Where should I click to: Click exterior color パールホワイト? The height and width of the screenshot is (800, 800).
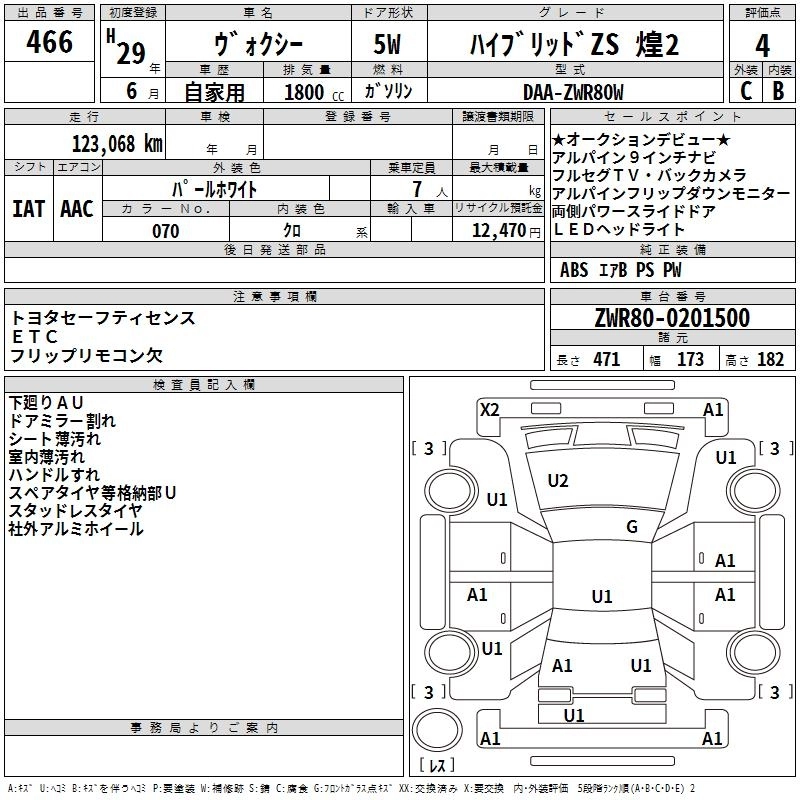pos(215,189)
